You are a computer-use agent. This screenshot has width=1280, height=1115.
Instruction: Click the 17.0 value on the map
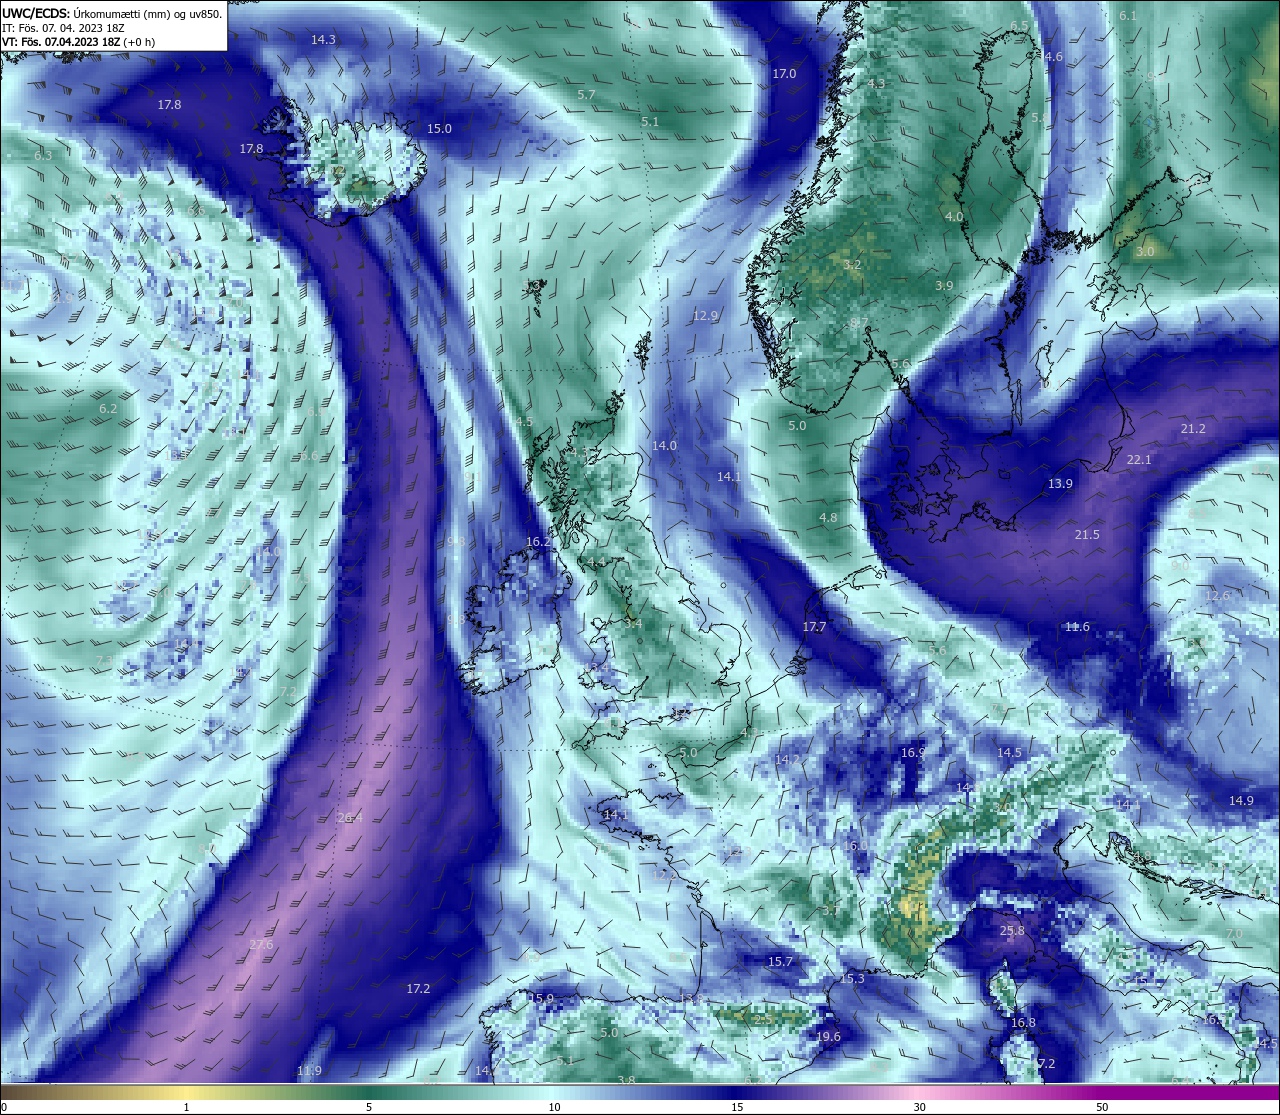tap(784, 74)
